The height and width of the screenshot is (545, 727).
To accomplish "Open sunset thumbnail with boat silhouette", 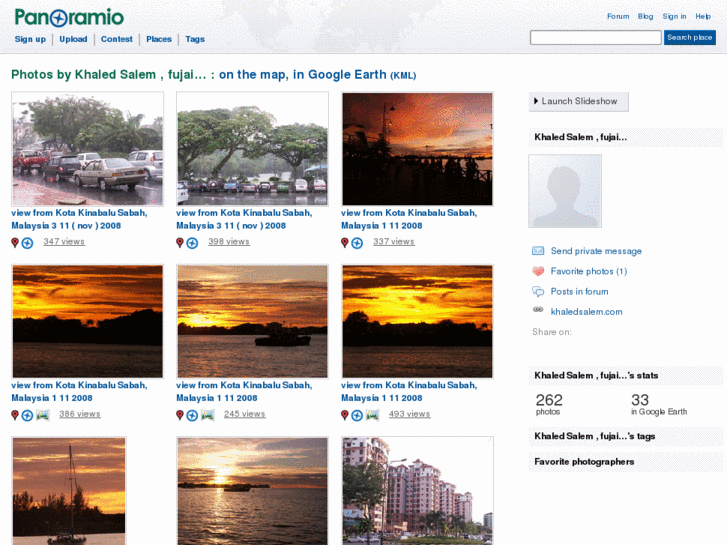I will click(x=252, y=321).
